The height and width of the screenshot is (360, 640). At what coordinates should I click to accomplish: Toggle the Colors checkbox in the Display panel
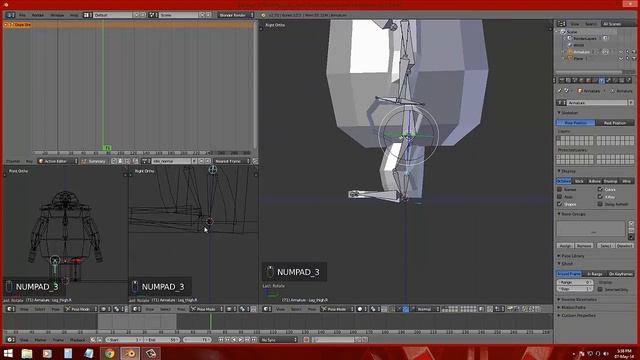600,189
